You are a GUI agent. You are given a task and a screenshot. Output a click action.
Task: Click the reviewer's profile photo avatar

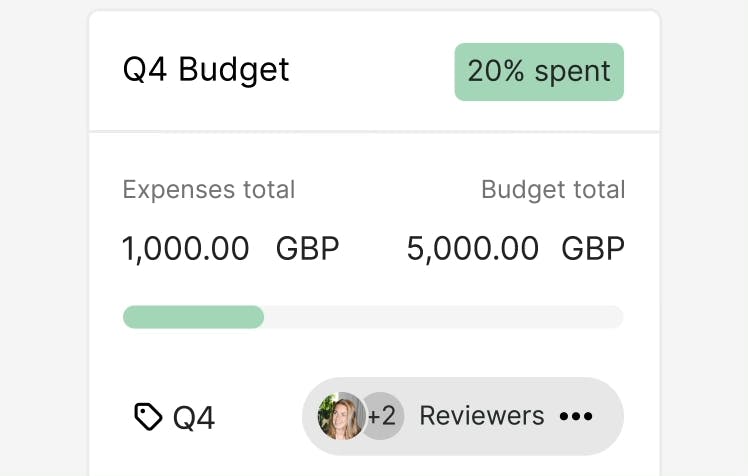[x=338, y=416]
